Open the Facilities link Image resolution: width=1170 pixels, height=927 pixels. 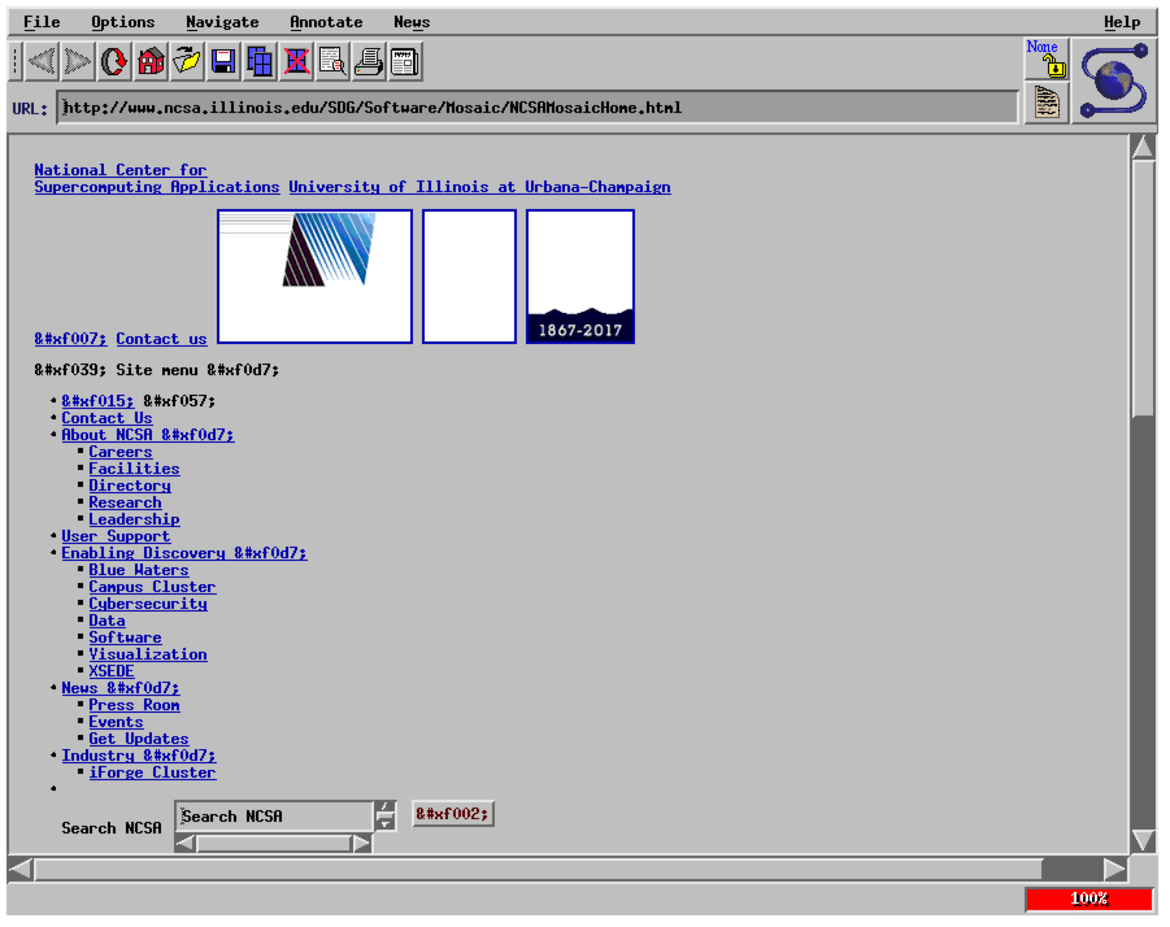(134, 469)
